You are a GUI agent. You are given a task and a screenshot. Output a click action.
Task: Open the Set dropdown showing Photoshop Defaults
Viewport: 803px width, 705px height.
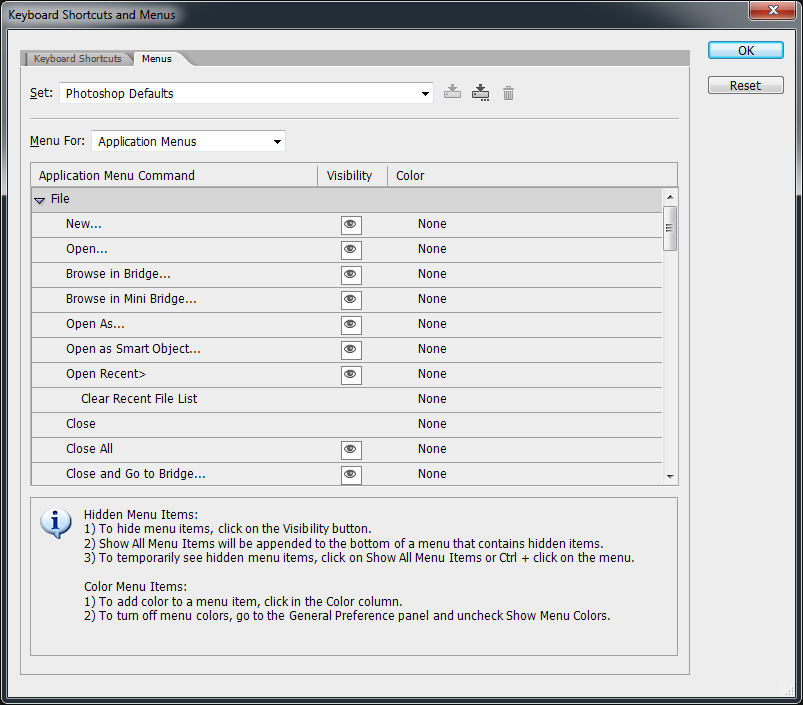(x=246, y=93)
